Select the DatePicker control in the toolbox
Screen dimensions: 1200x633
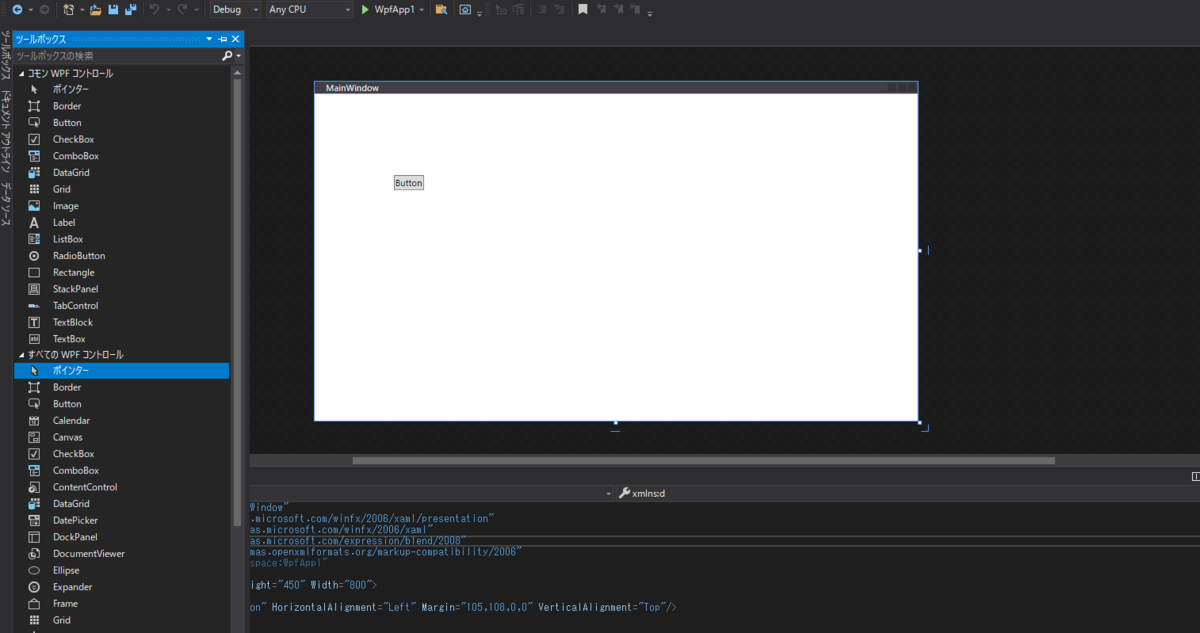click(x=122, y=520)
